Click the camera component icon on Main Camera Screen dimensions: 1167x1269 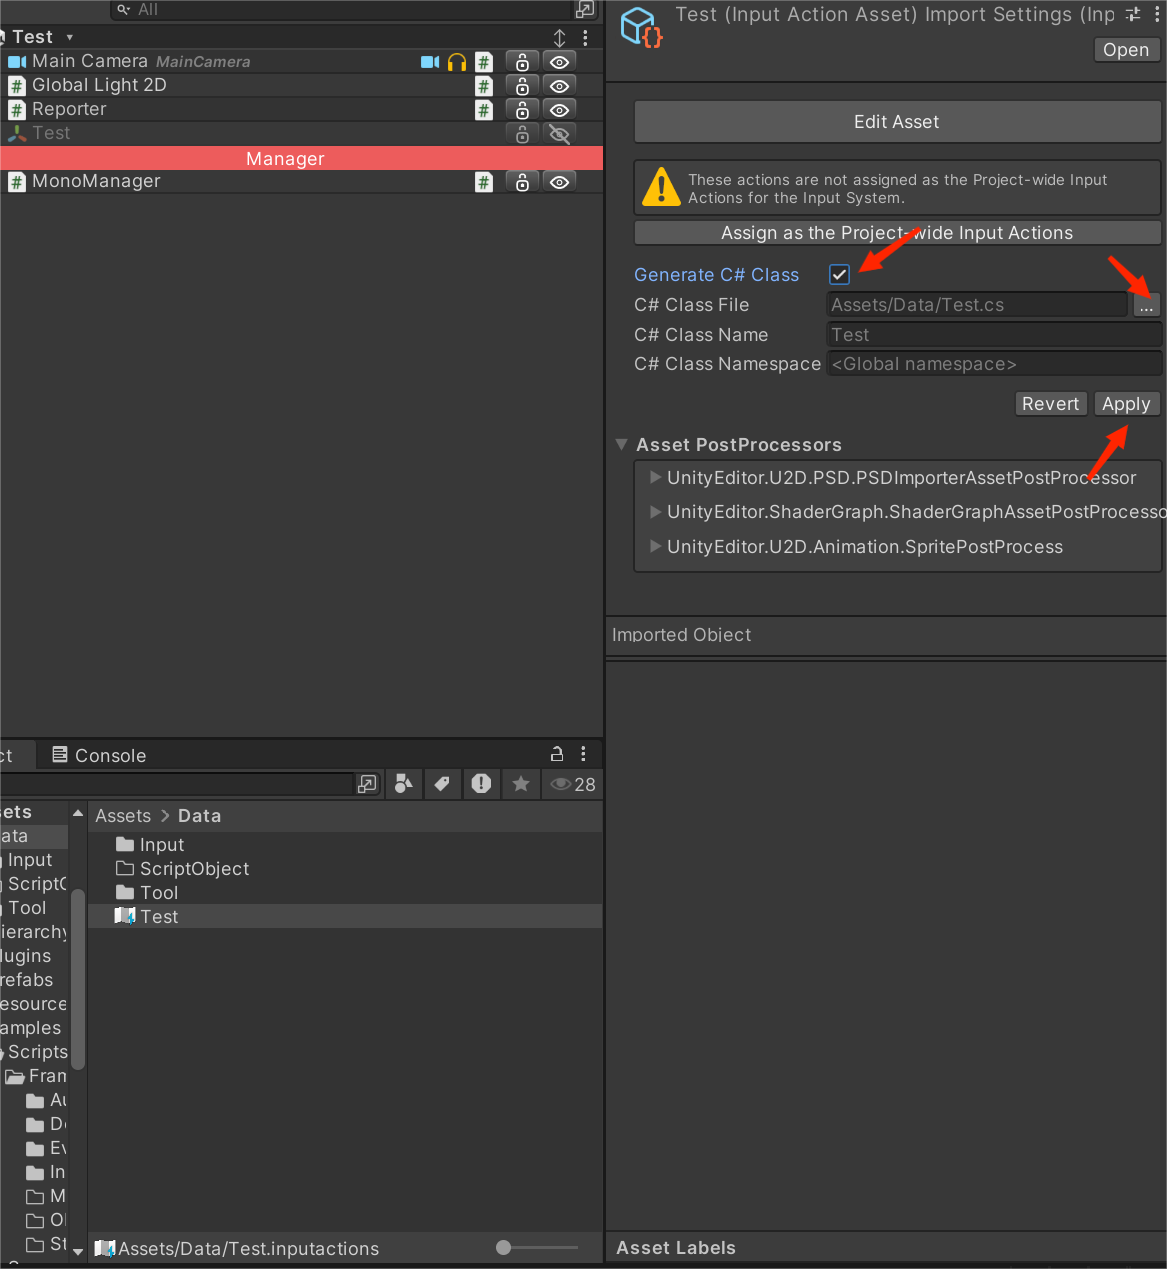tap(430, 62)
